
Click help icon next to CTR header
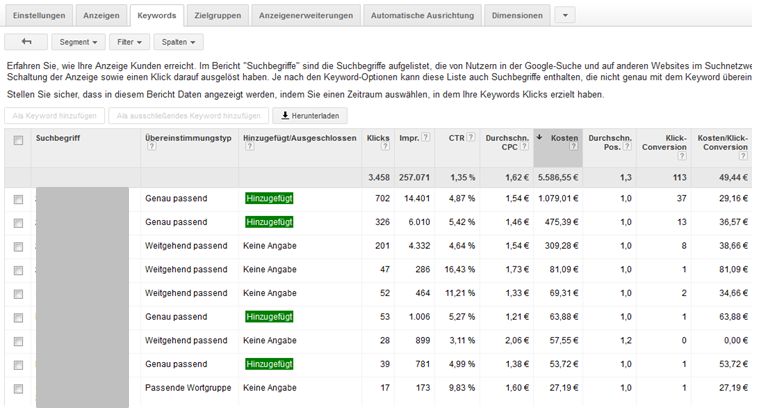coord(471,137)
